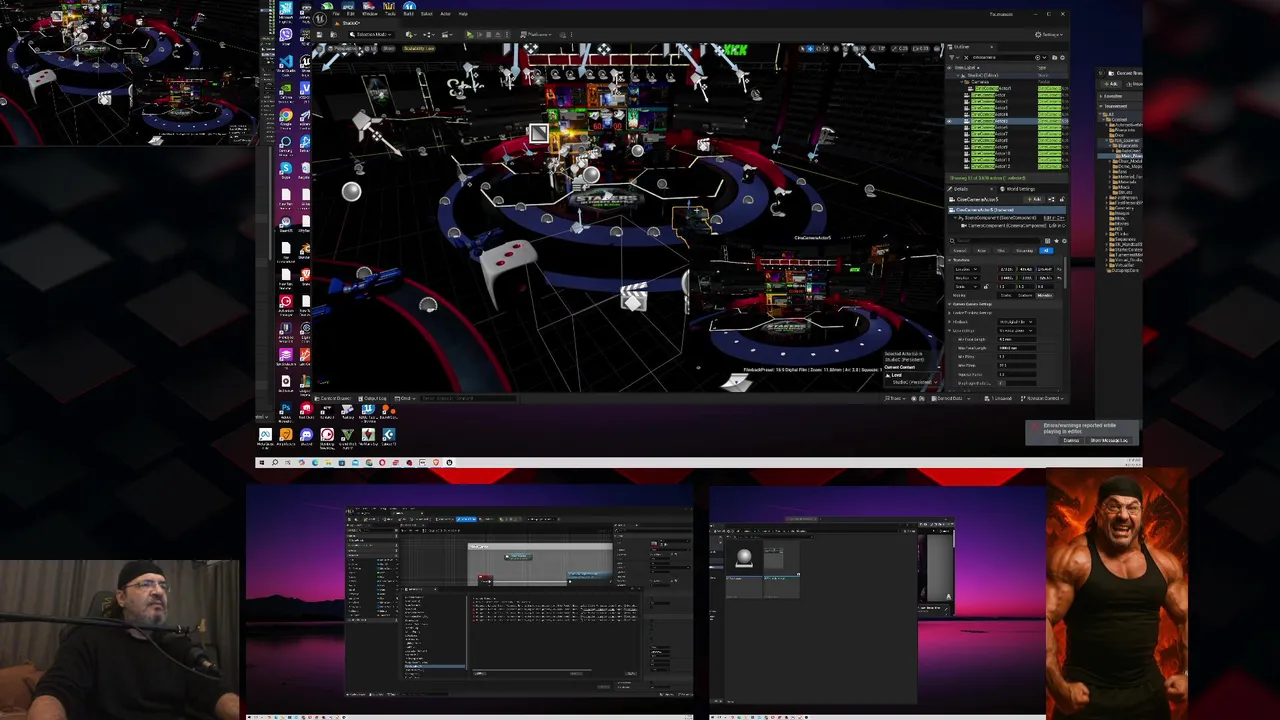Select the Actor filter in Details
This screenshot has height=720, width=1280.
[x=982, y=251]
